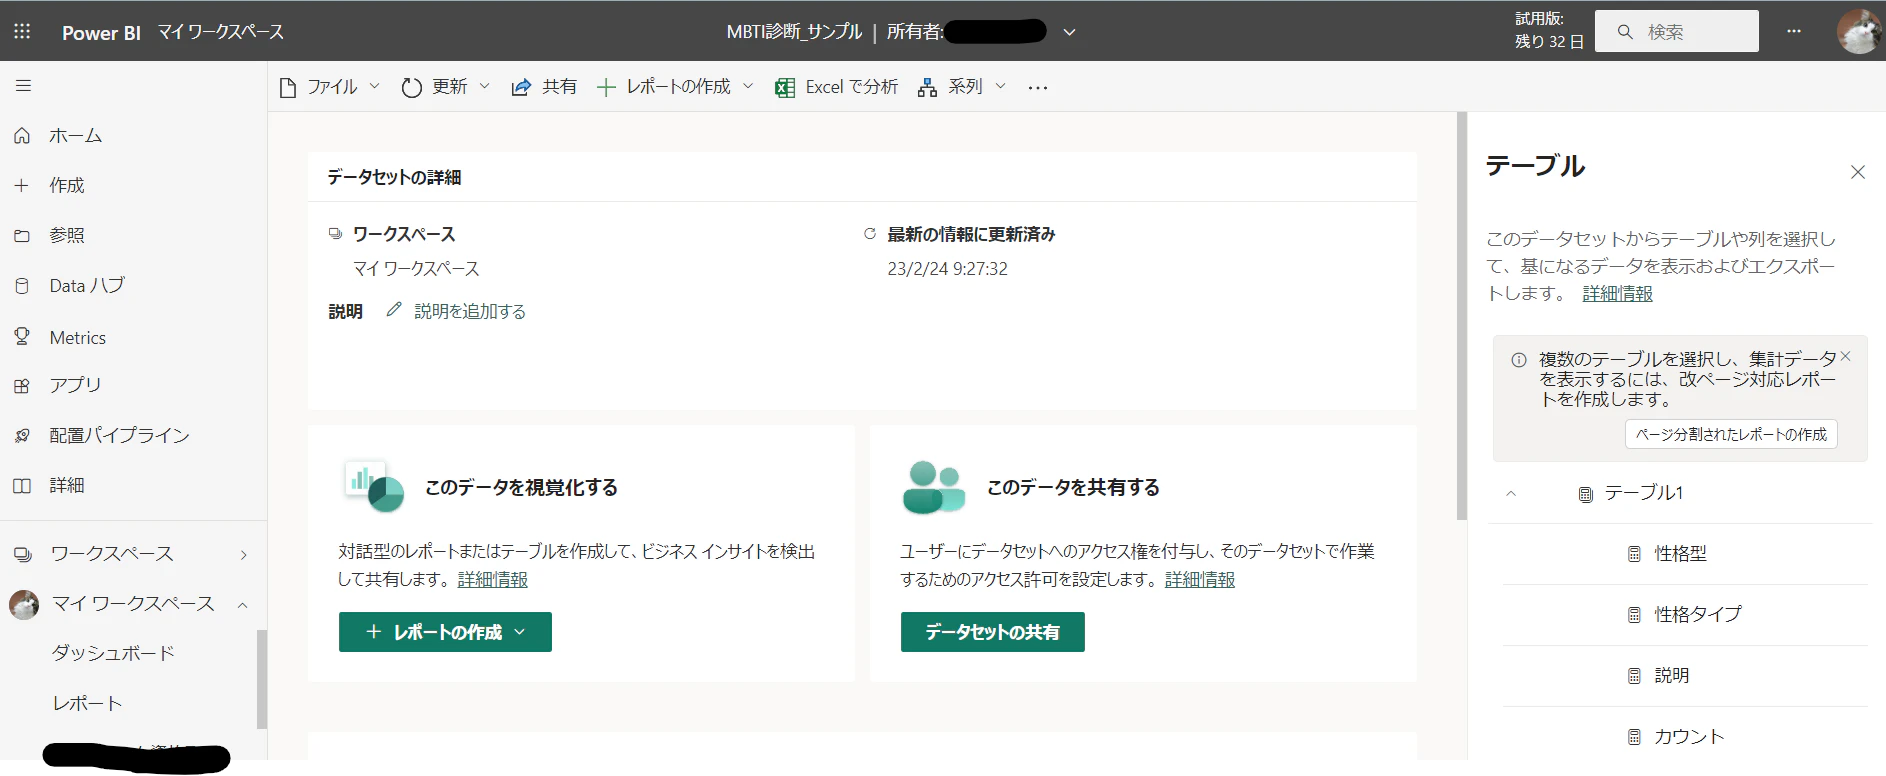Open ダッシュボード under マイ ワークスペース
The height and width of the screenshot is (776, 1886).
(113, 653)
